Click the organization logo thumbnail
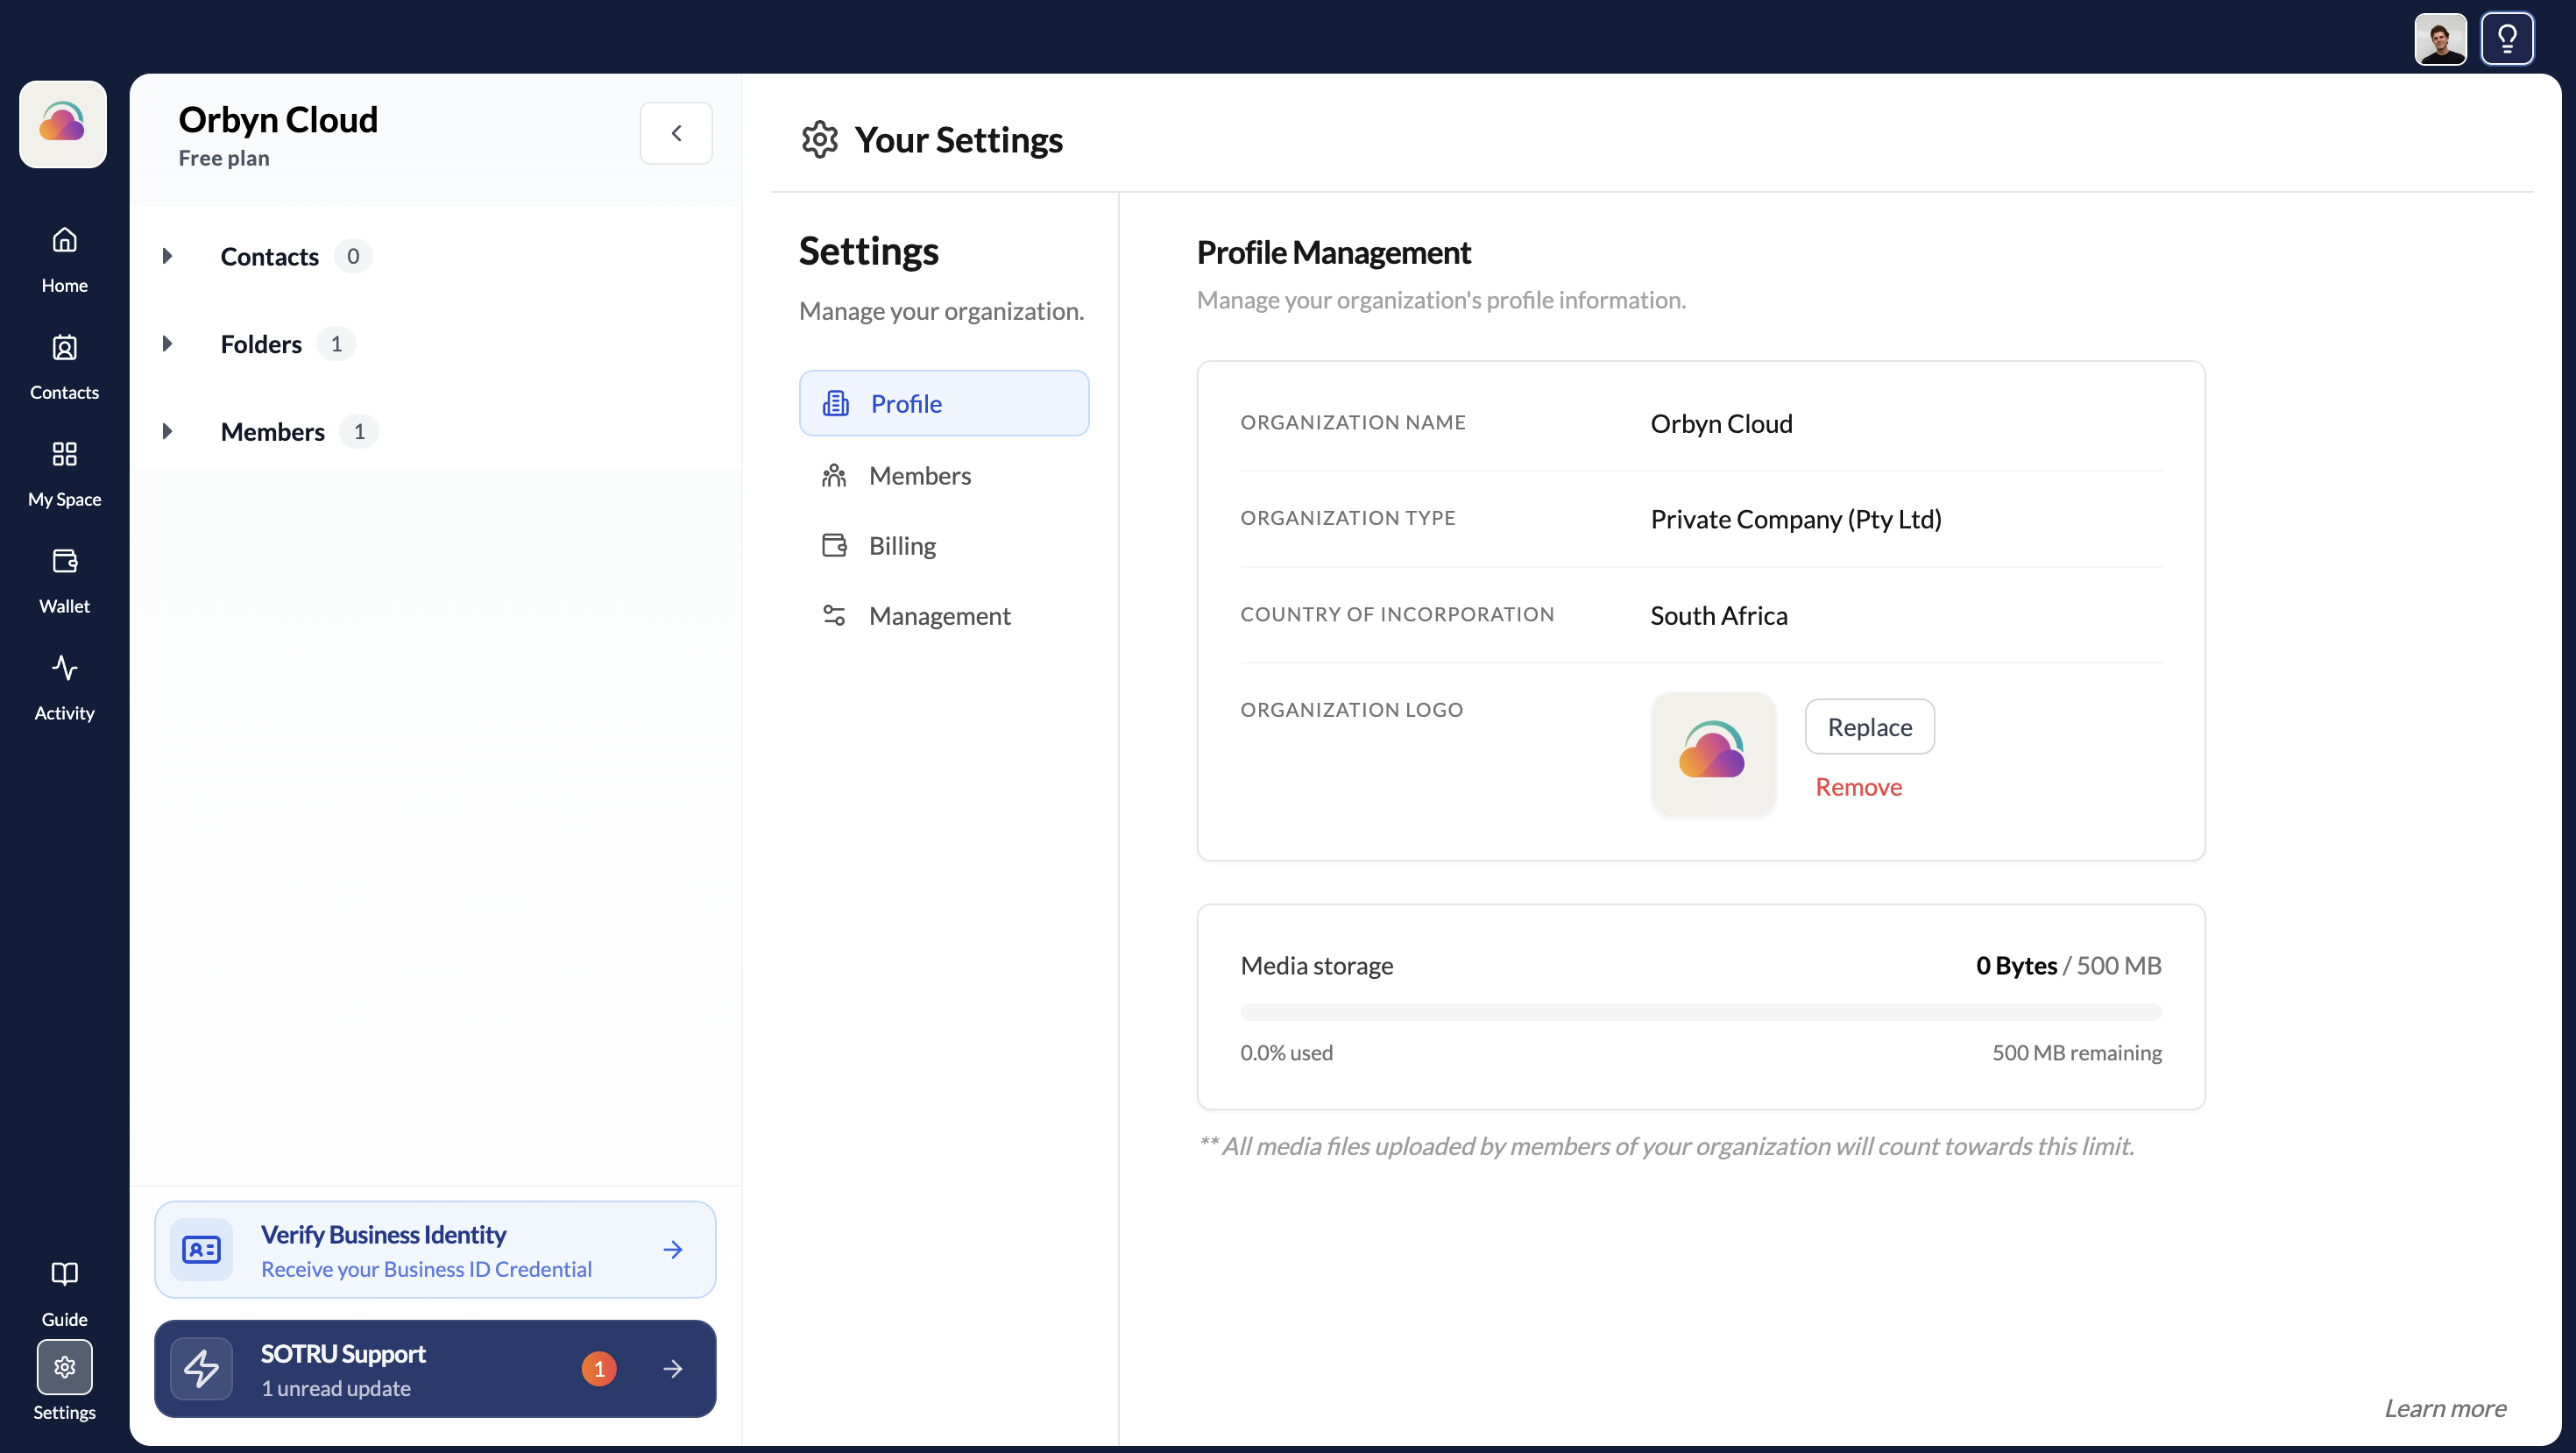The height and width of the screenshot is (1453, 2576). (x=1713, y=754)
